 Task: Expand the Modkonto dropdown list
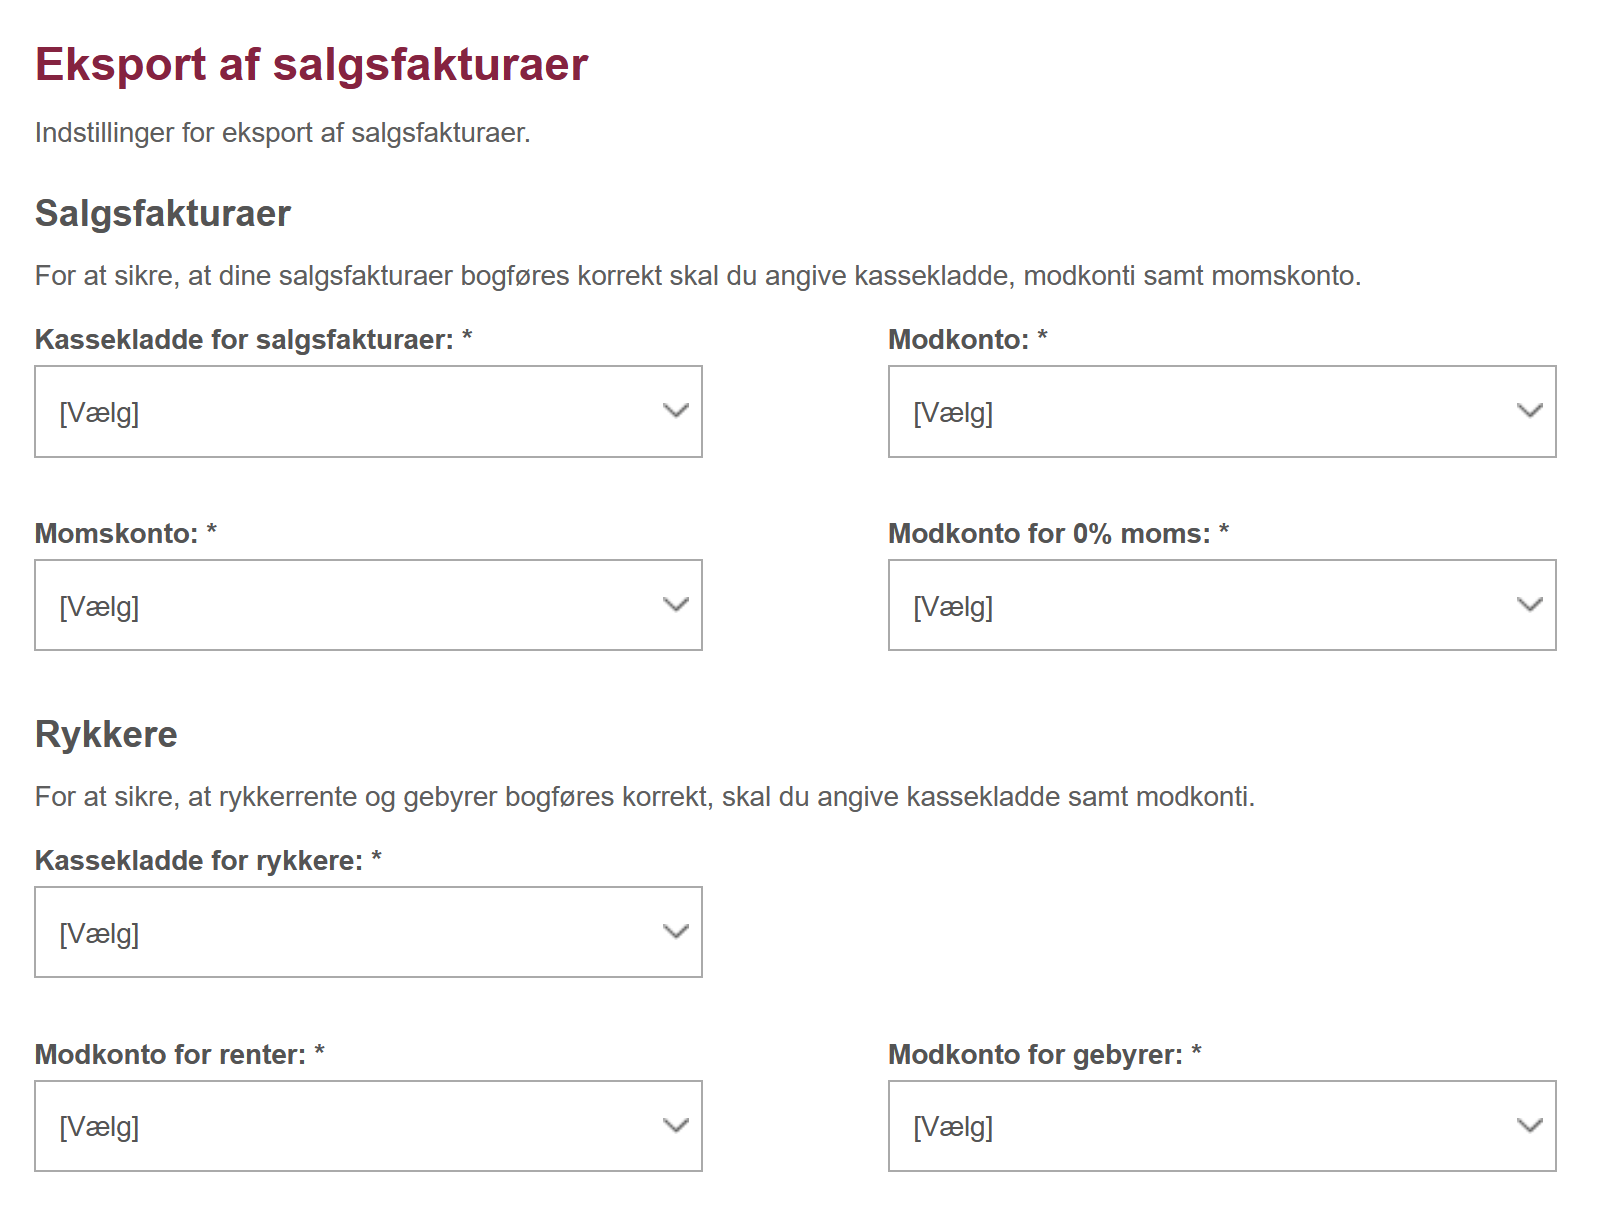point(1222,411)
